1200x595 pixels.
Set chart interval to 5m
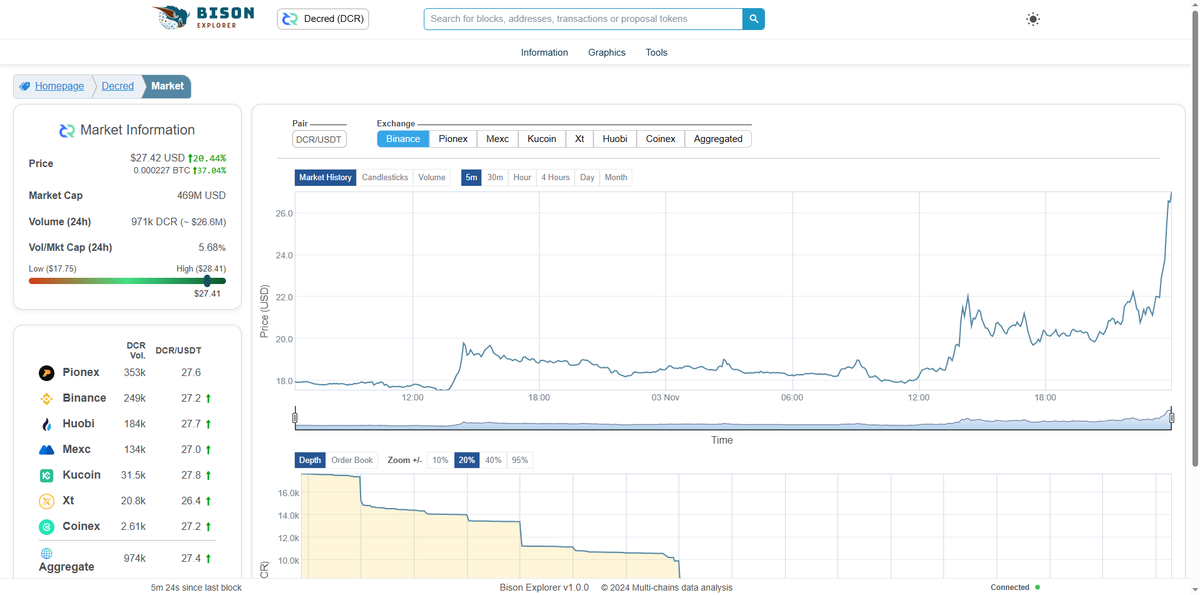471,177
